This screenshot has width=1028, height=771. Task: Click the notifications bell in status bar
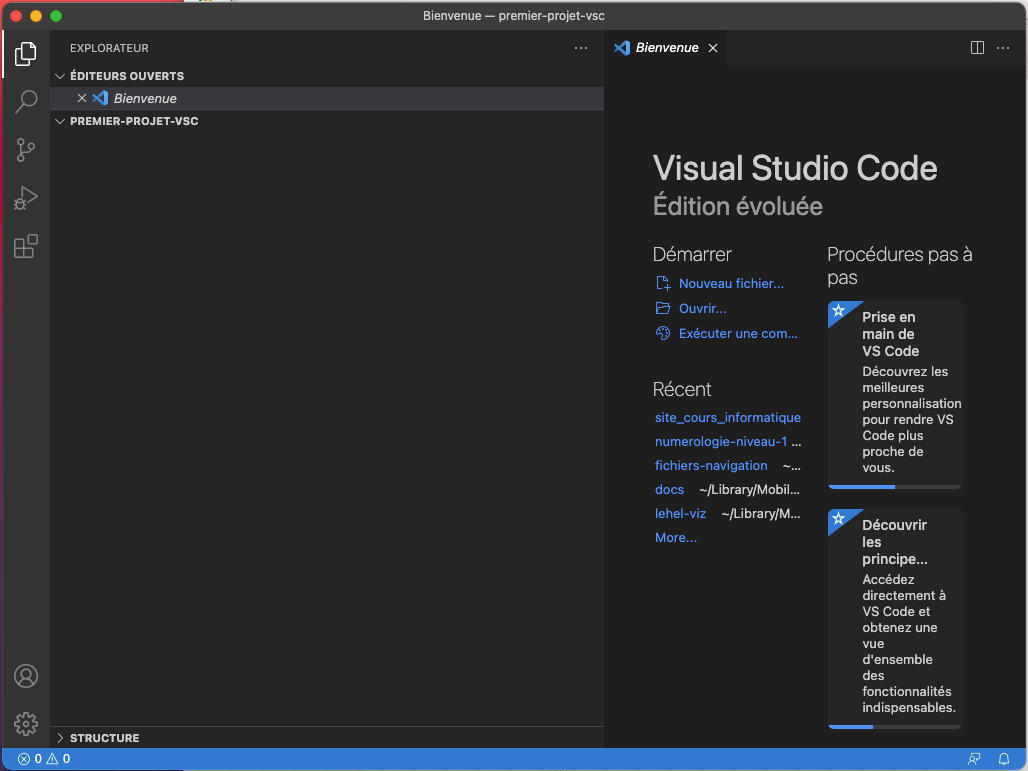1004,759
